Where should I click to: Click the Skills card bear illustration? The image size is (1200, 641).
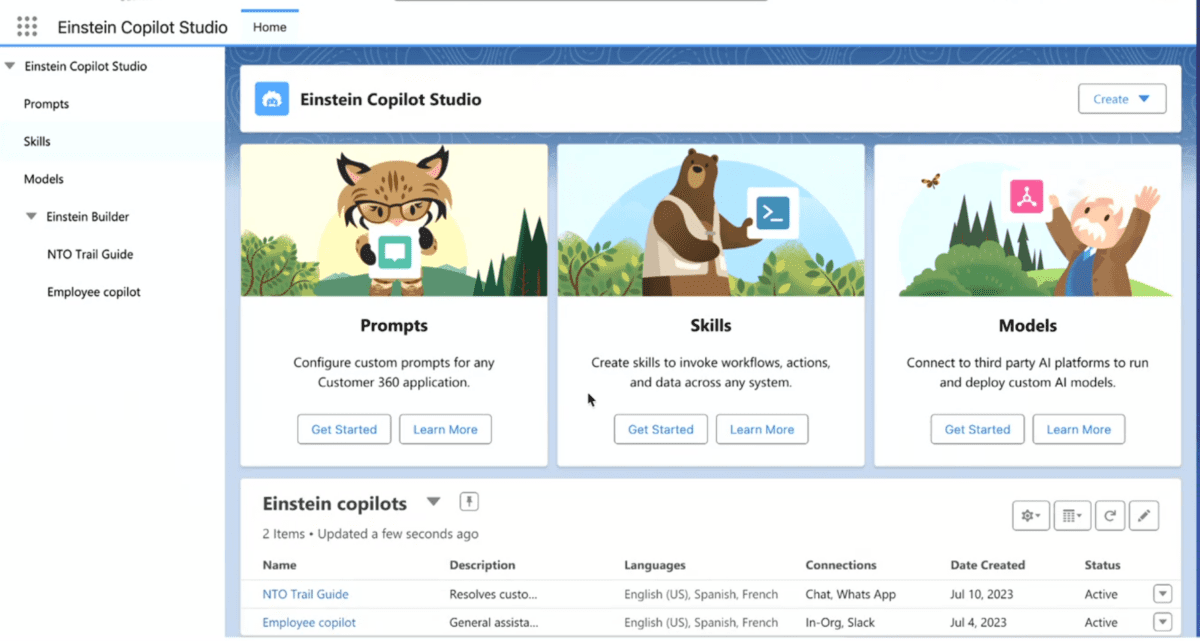coord(711,220)
